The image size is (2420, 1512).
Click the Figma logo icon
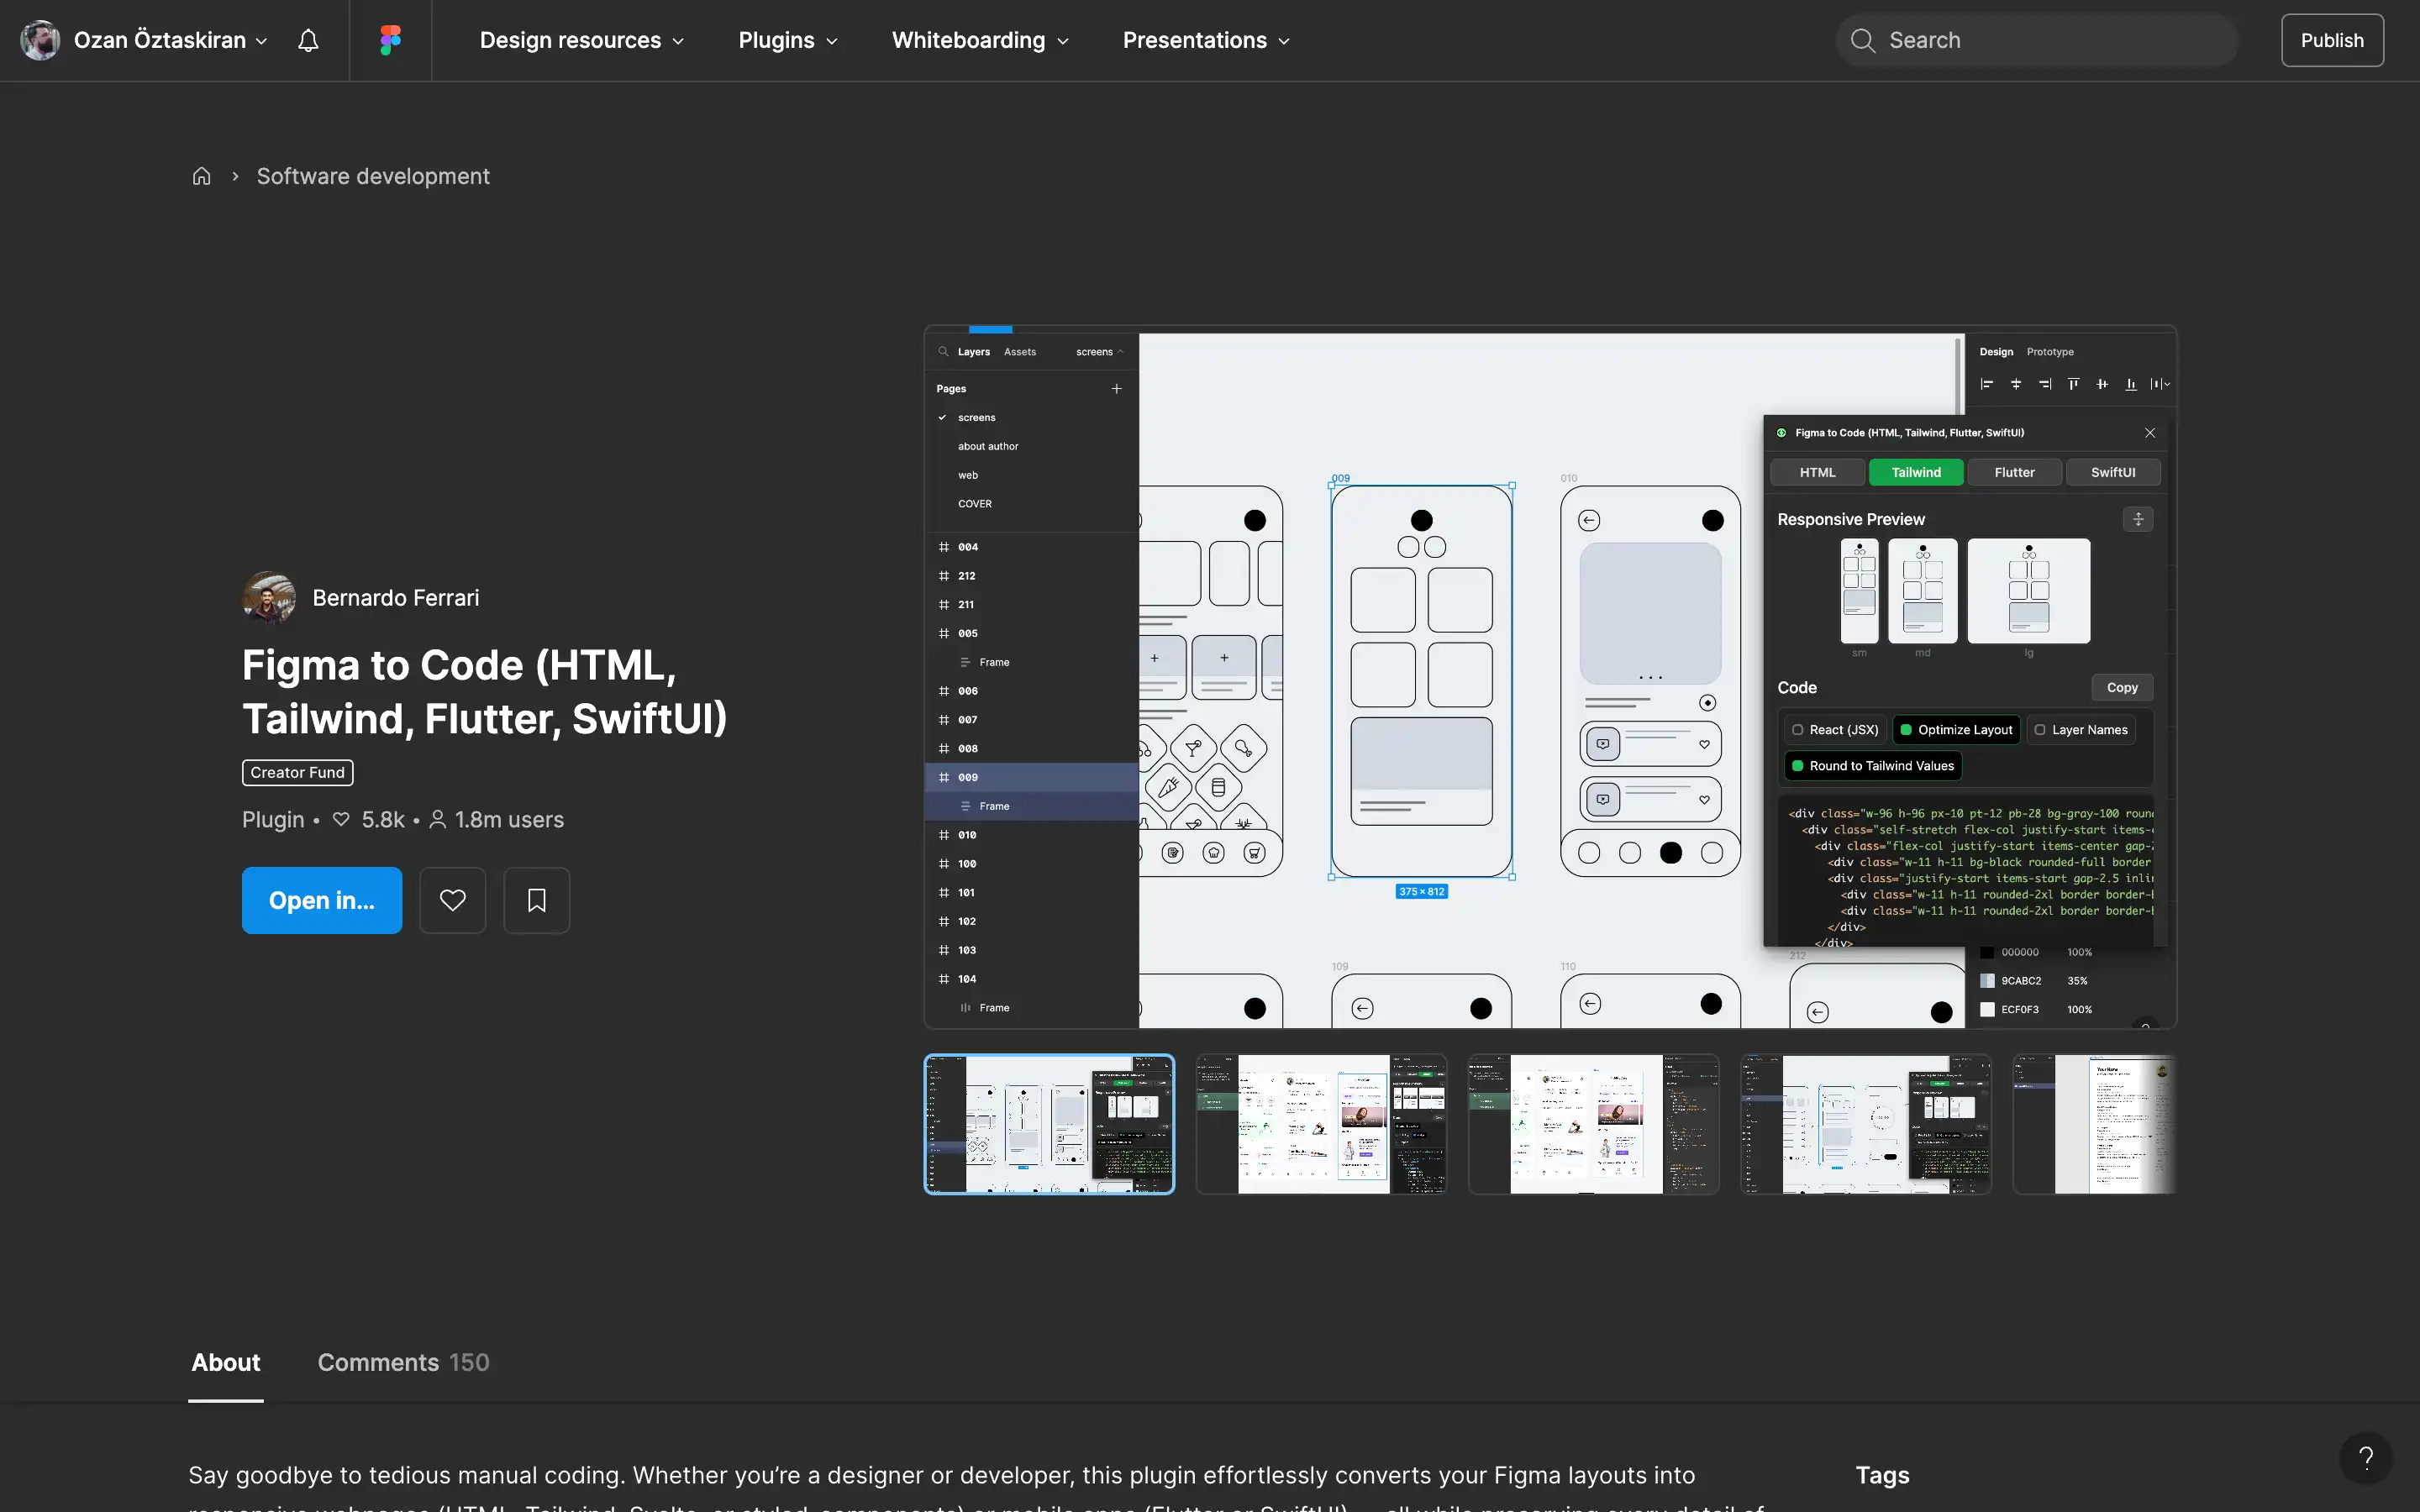click(x=390, y=40)
